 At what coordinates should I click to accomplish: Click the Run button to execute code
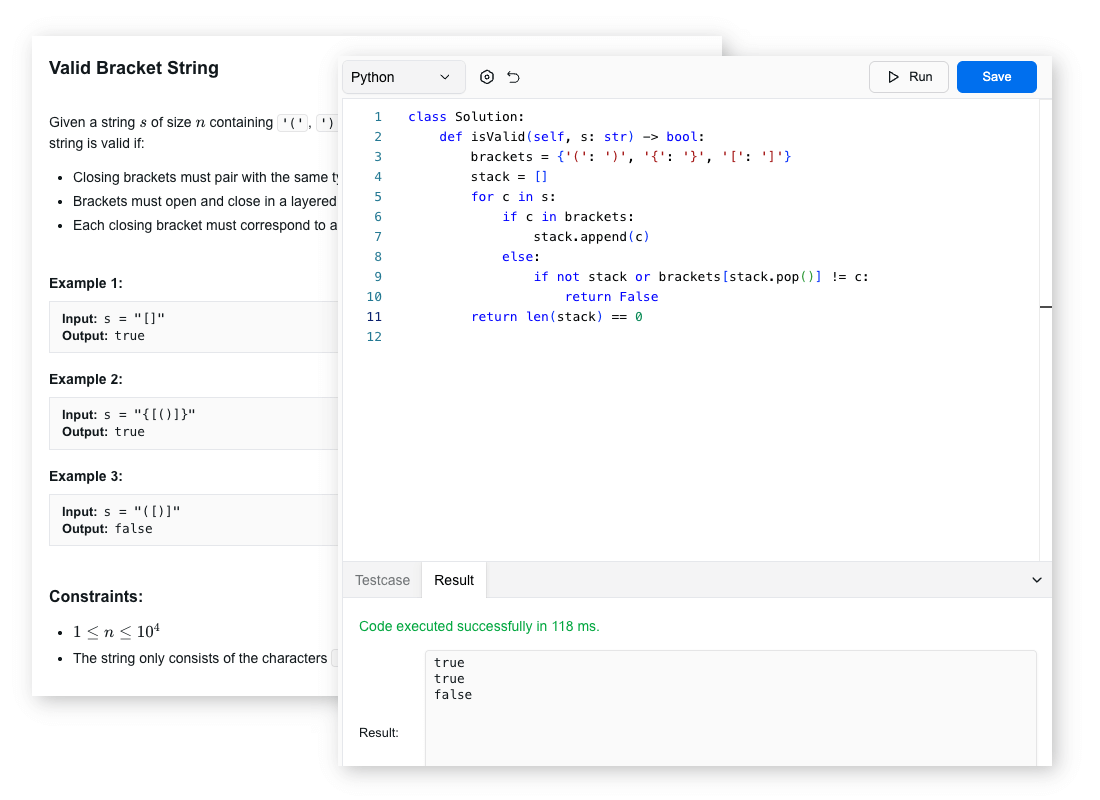pos(908,76)
